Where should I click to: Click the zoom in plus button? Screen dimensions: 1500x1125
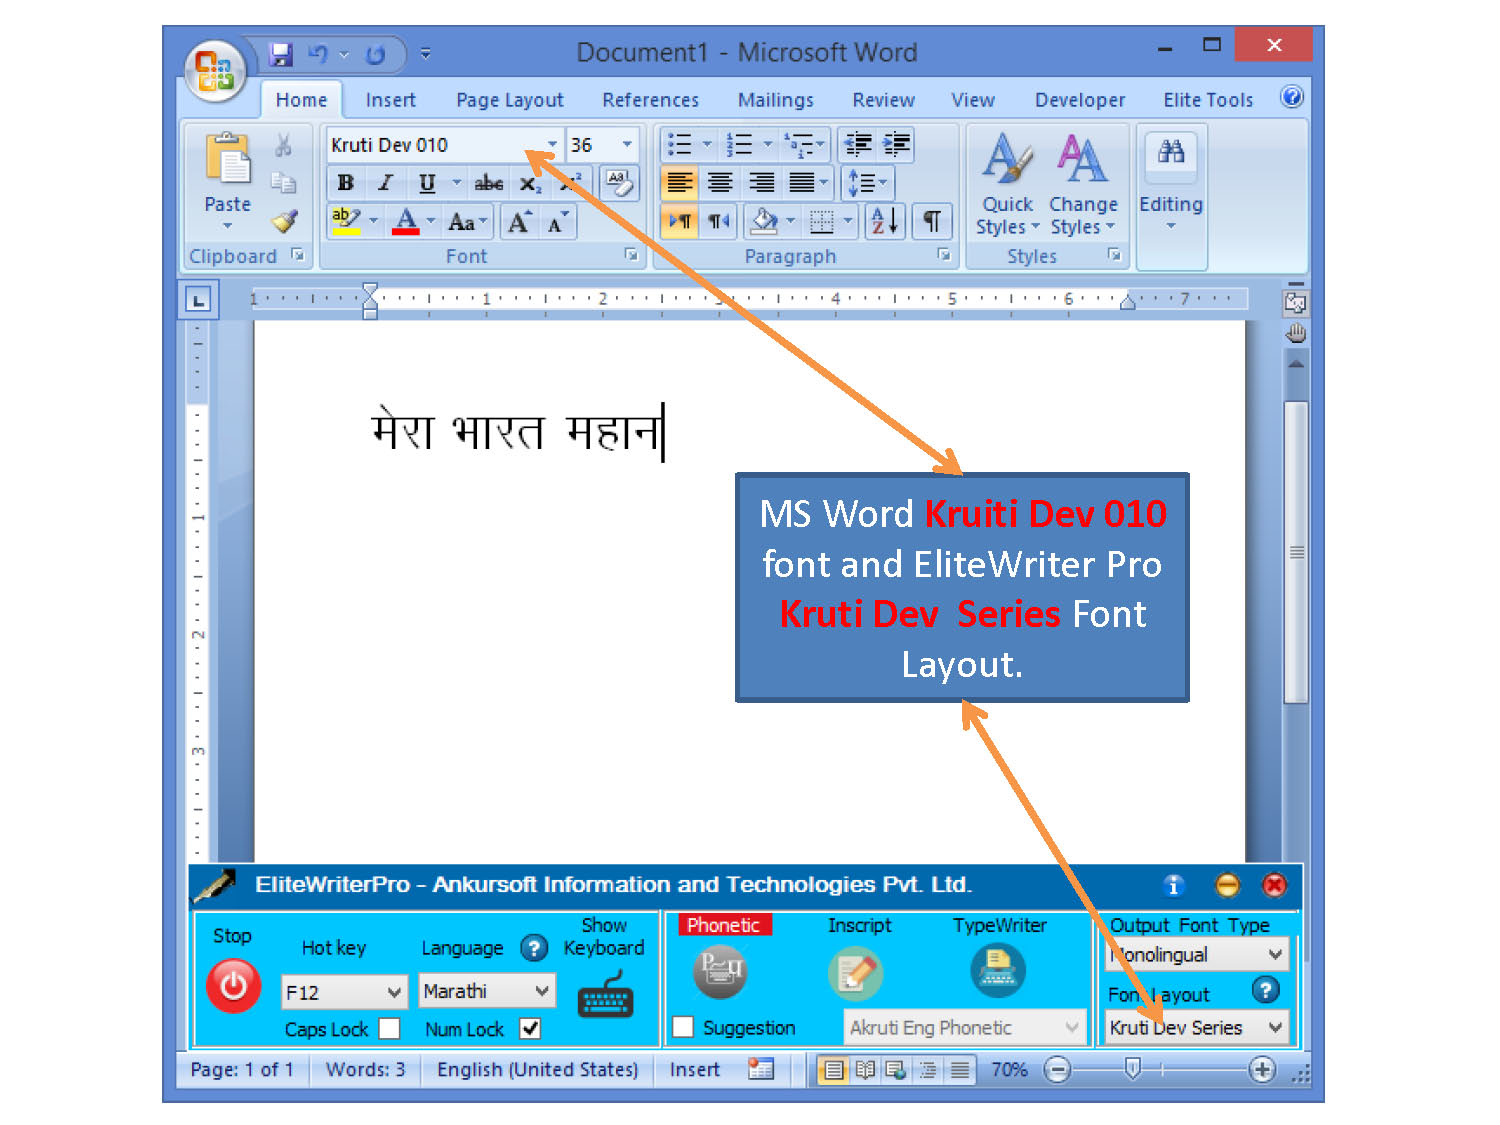[1262, 1070]
